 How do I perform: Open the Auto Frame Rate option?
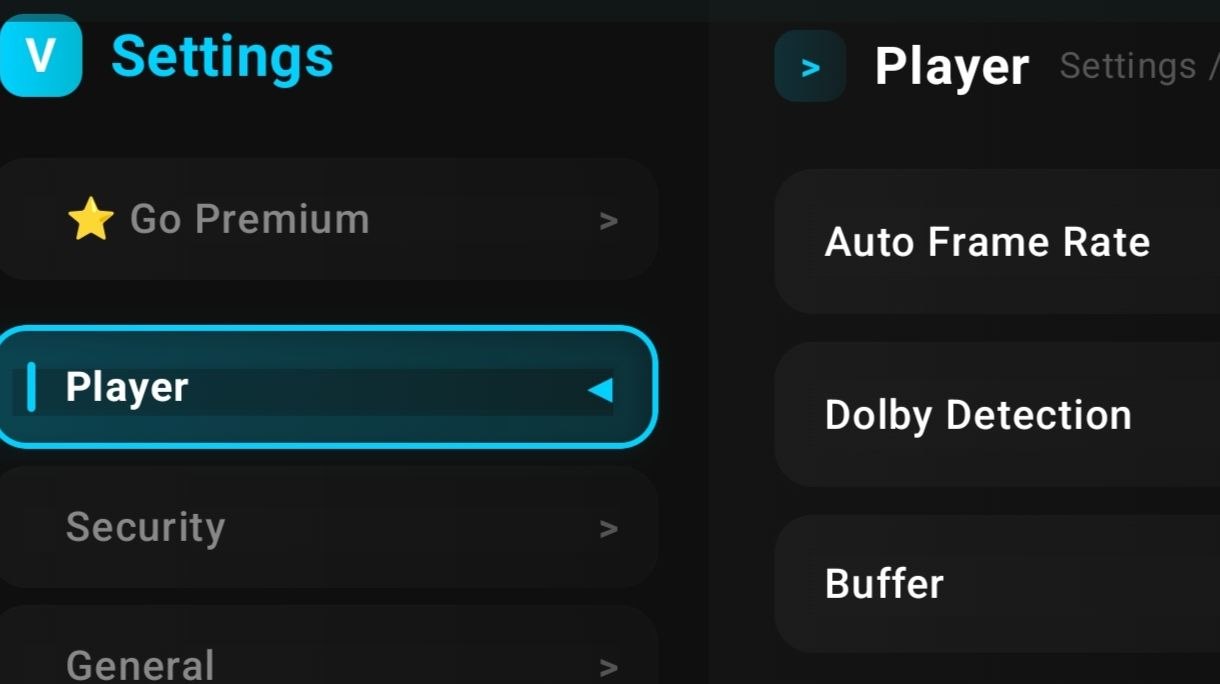(997, 242)
